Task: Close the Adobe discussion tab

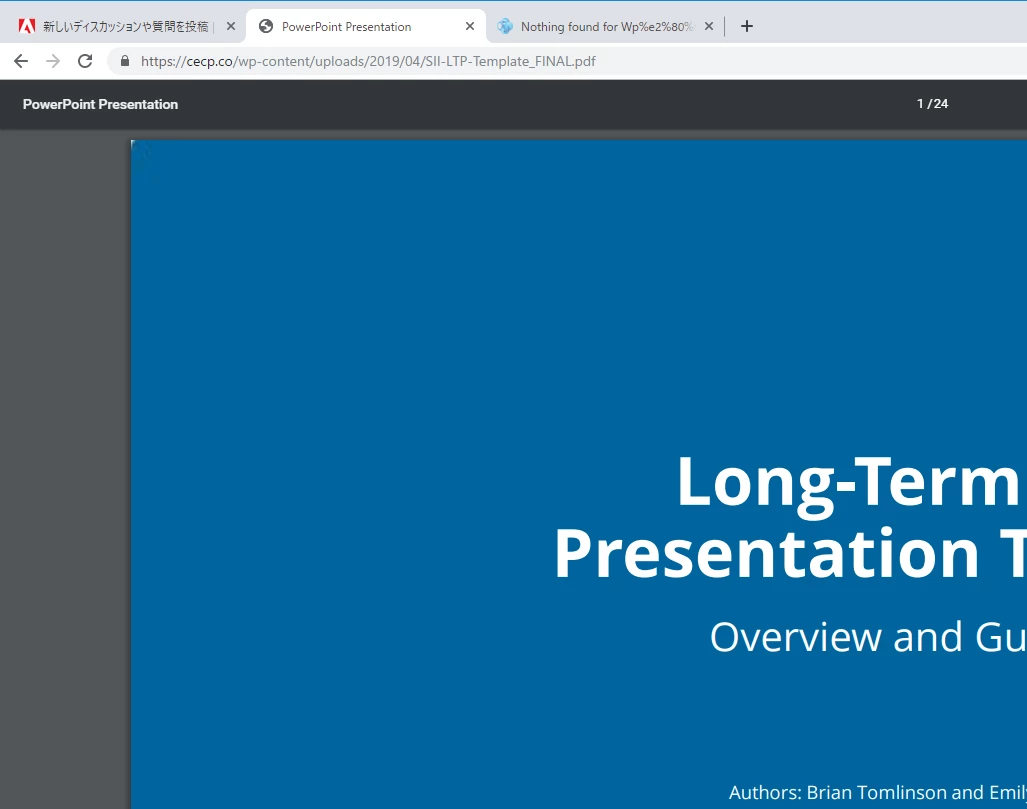Action: 231,26
